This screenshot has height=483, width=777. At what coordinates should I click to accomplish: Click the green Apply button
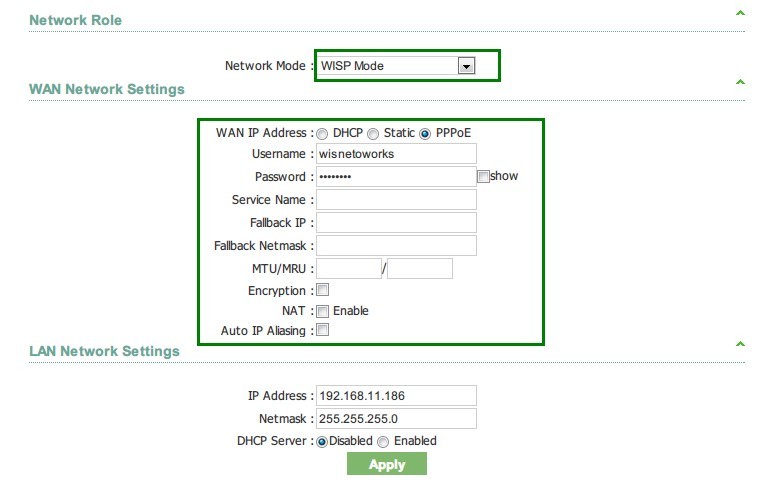pyautogui.click(x=386, y=464)
